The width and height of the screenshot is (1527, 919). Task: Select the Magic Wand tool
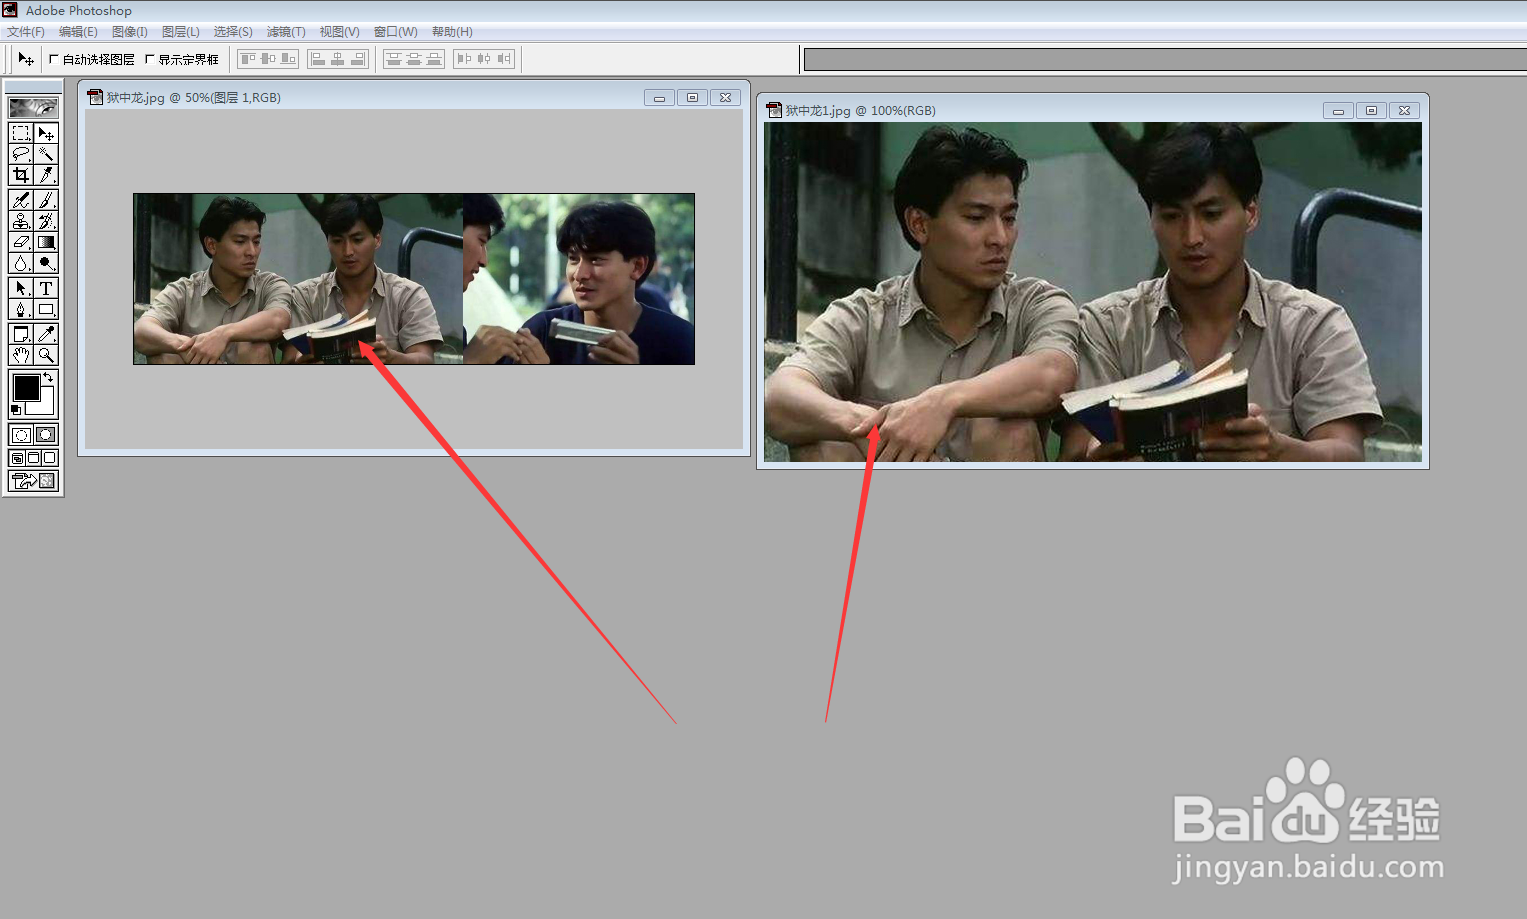[x=46, y=154]
